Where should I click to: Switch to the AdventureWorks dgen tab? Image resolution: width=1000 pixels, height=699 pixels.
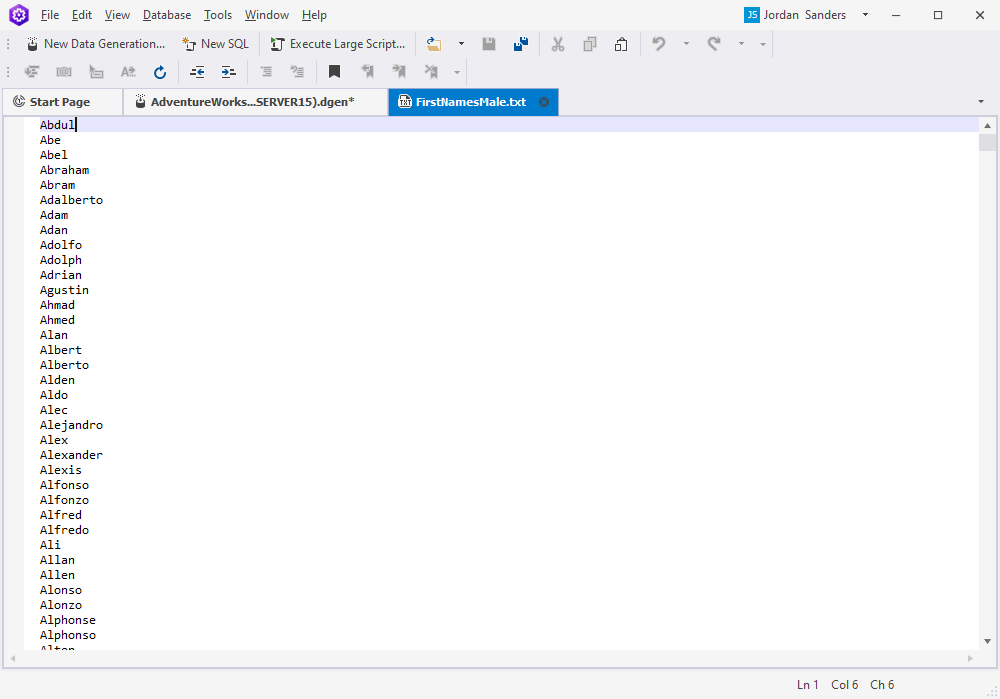253,102
